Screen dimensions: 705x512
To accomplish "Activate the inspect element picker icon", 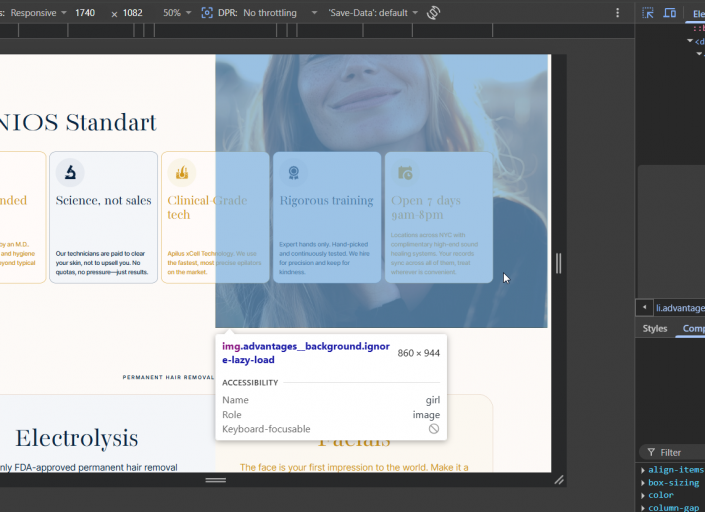I will tap(648, 13).
